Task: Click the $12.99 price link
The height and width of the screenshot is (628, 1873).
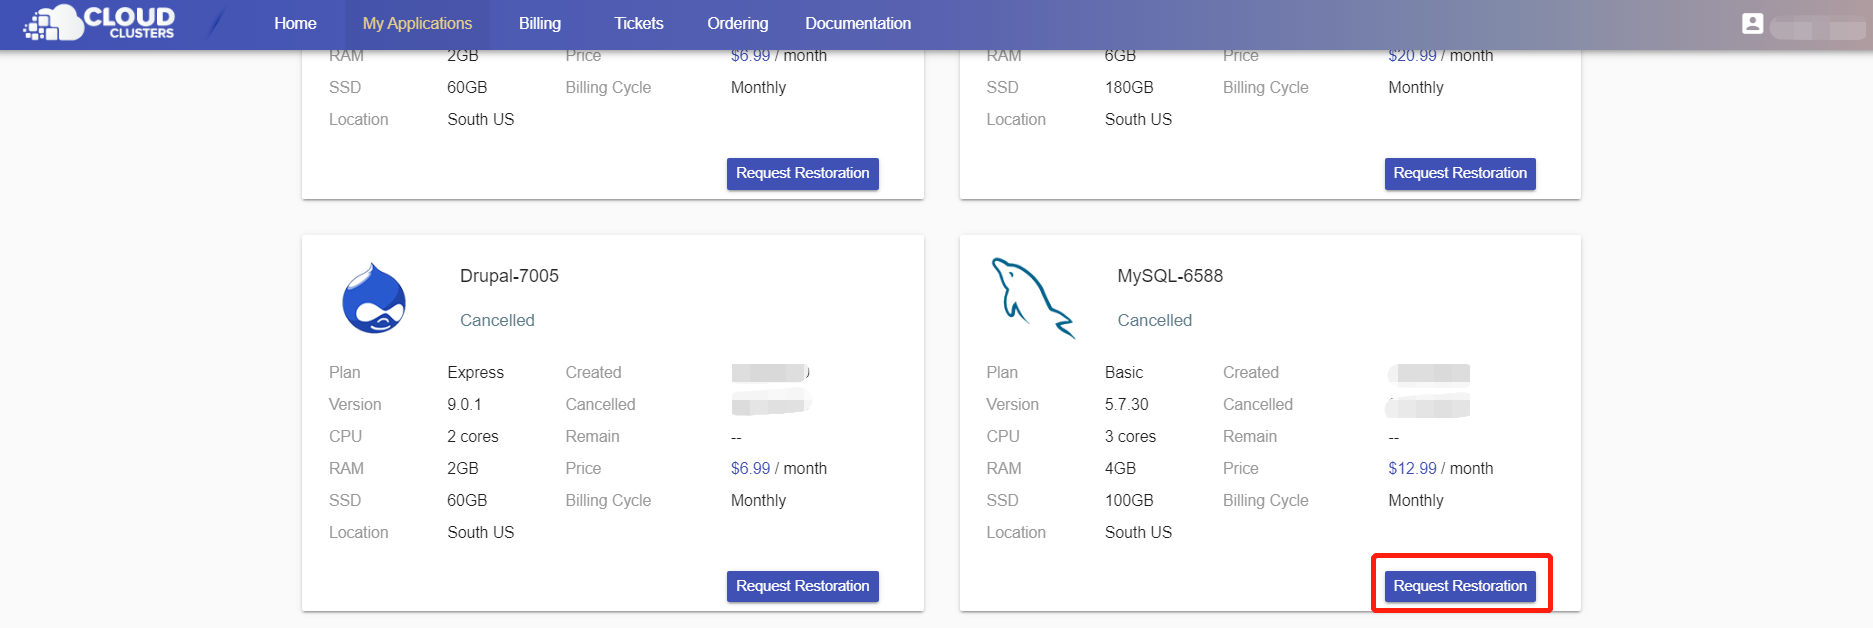Action: (x=1412, y=468)
